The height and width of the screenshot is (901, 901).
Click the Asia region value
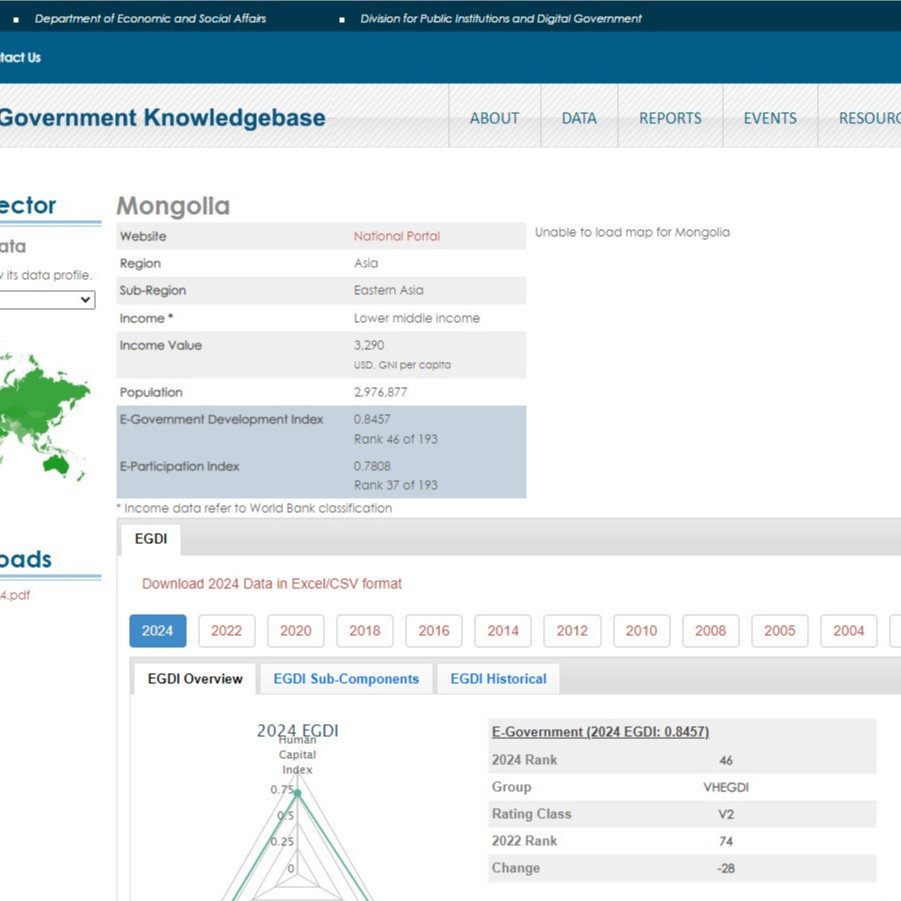[x=365, y=263]
